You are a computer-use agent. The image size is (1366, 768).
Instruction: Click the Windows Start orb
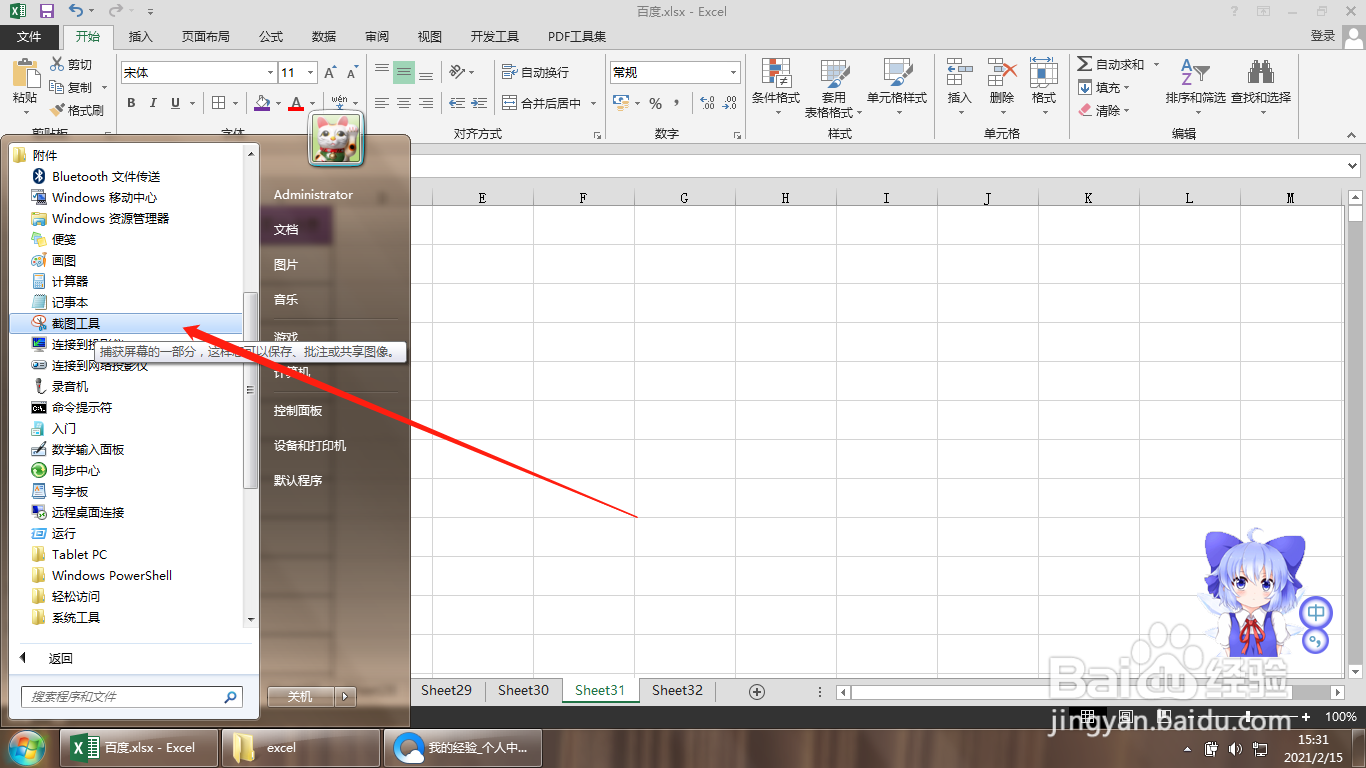pyautogui.click(x=26, y=747)
